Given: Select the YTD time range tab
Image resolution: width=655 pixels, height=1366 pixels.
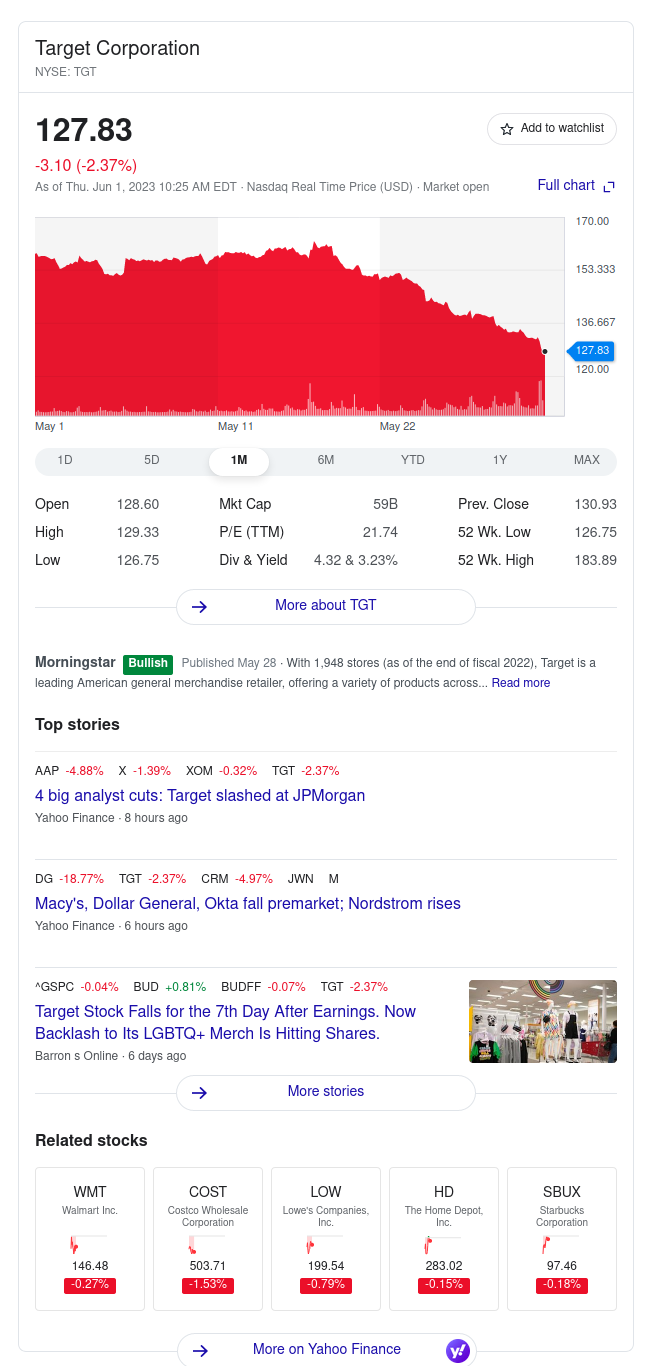Looking at the screenshot, I should point(413,460).
